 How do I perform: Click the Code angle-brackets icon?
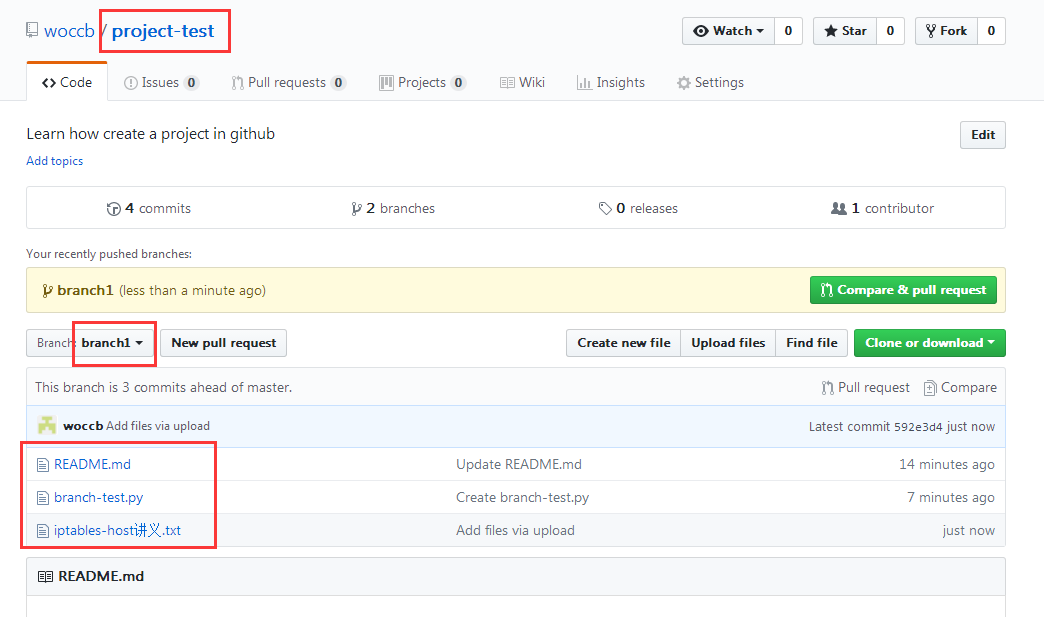[x=49, y=83]
